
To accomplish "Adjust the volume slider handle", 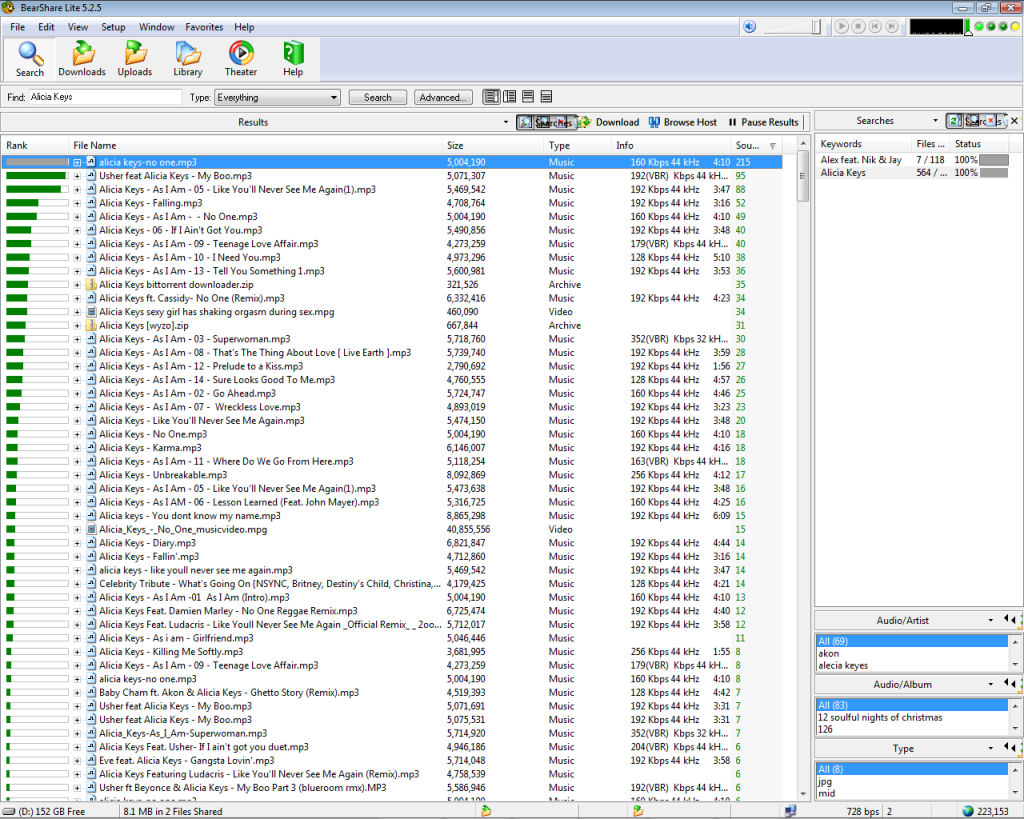I will click(816, 27).
